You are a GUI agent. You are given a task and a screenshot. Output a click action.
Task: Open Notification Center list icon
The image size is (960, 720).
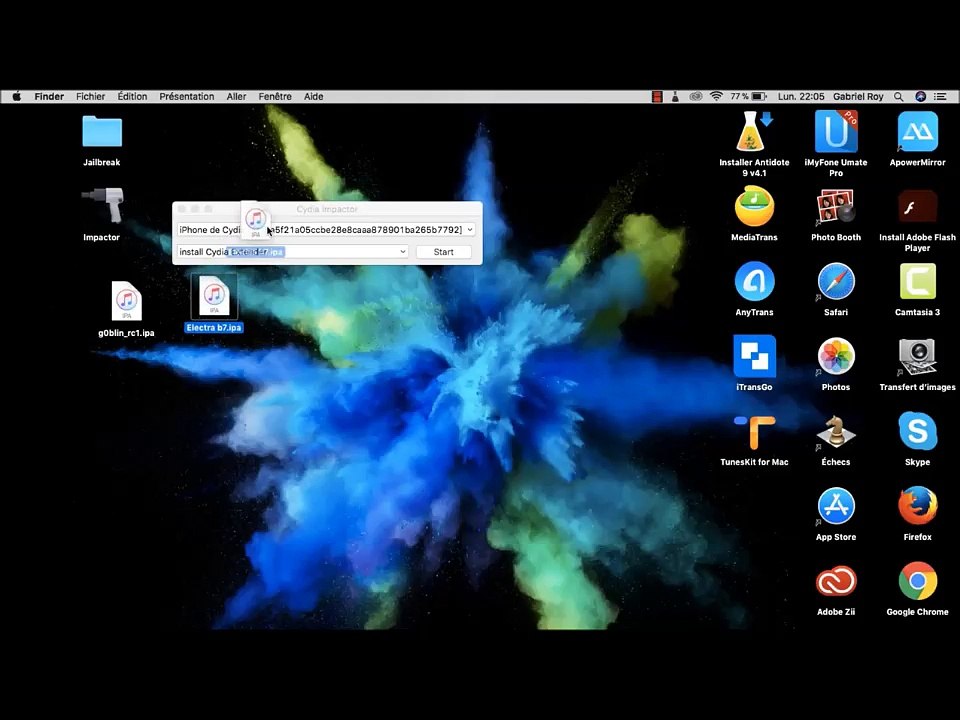click(x=940, y=97)
